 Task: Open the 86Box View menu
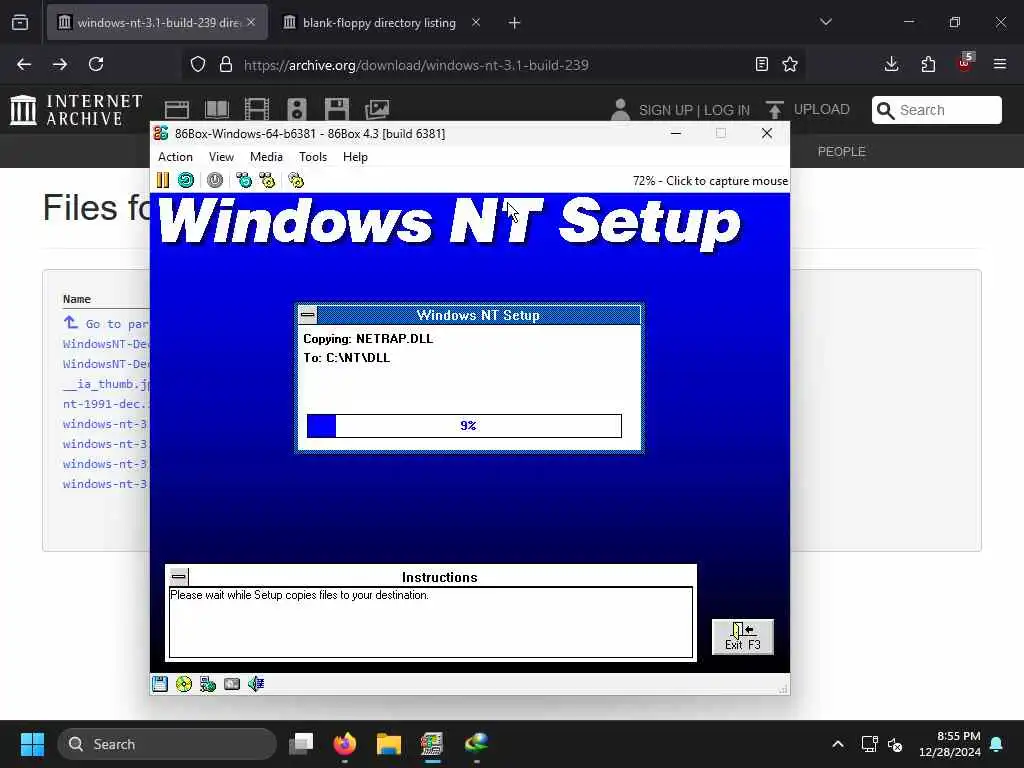221,157
